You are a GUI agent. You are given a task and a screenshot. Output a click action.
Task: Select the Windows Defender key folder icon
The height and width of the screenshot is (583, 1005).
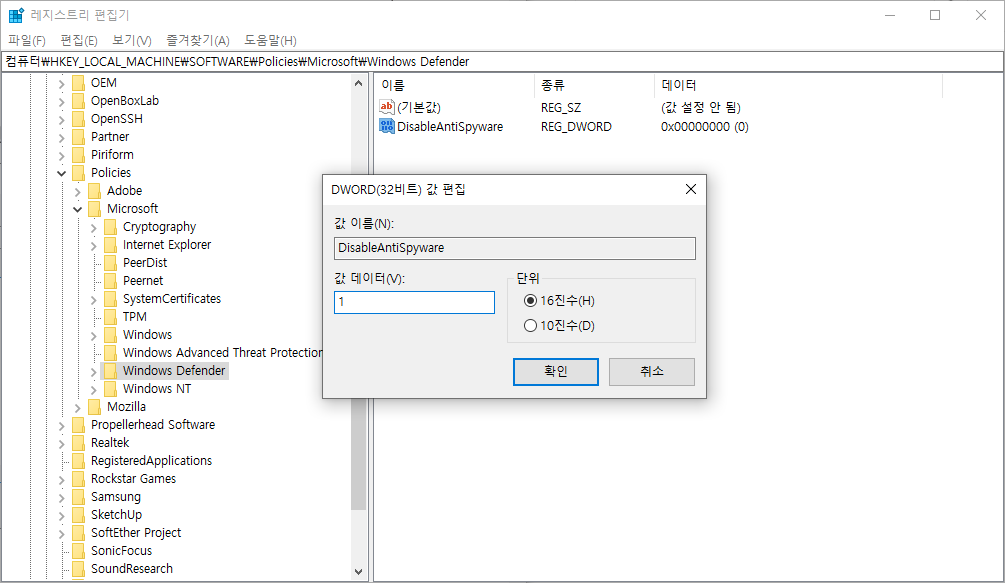pyautogui.click(x=110, y=370)
